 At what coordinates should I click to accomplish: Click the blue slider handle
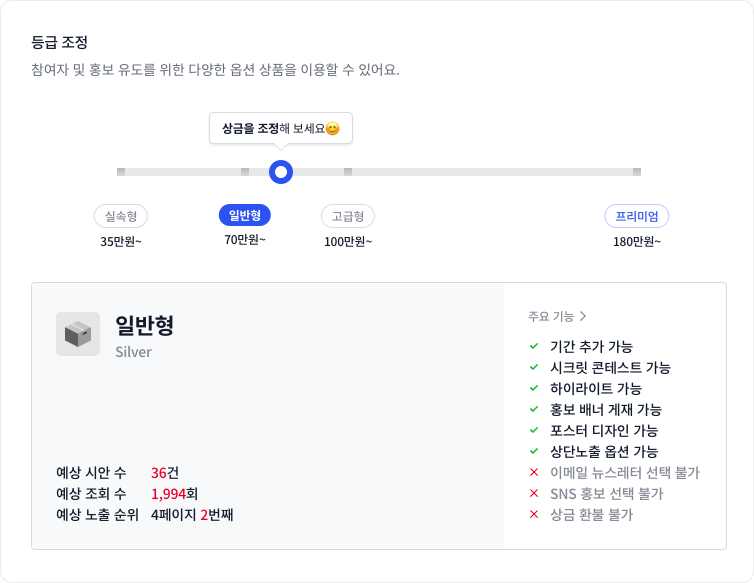(x=281, y=172)
